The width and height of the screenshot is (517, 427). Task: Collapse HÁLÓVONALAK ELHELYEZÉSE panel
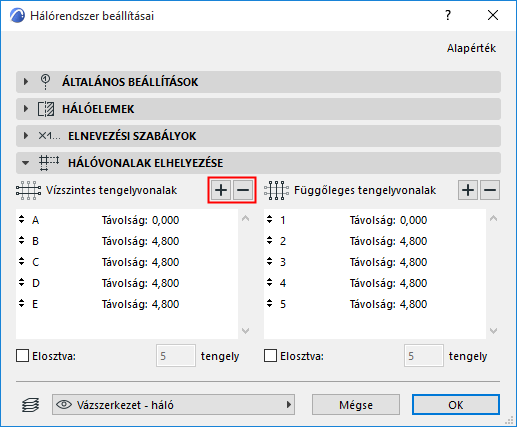[25, 163]
